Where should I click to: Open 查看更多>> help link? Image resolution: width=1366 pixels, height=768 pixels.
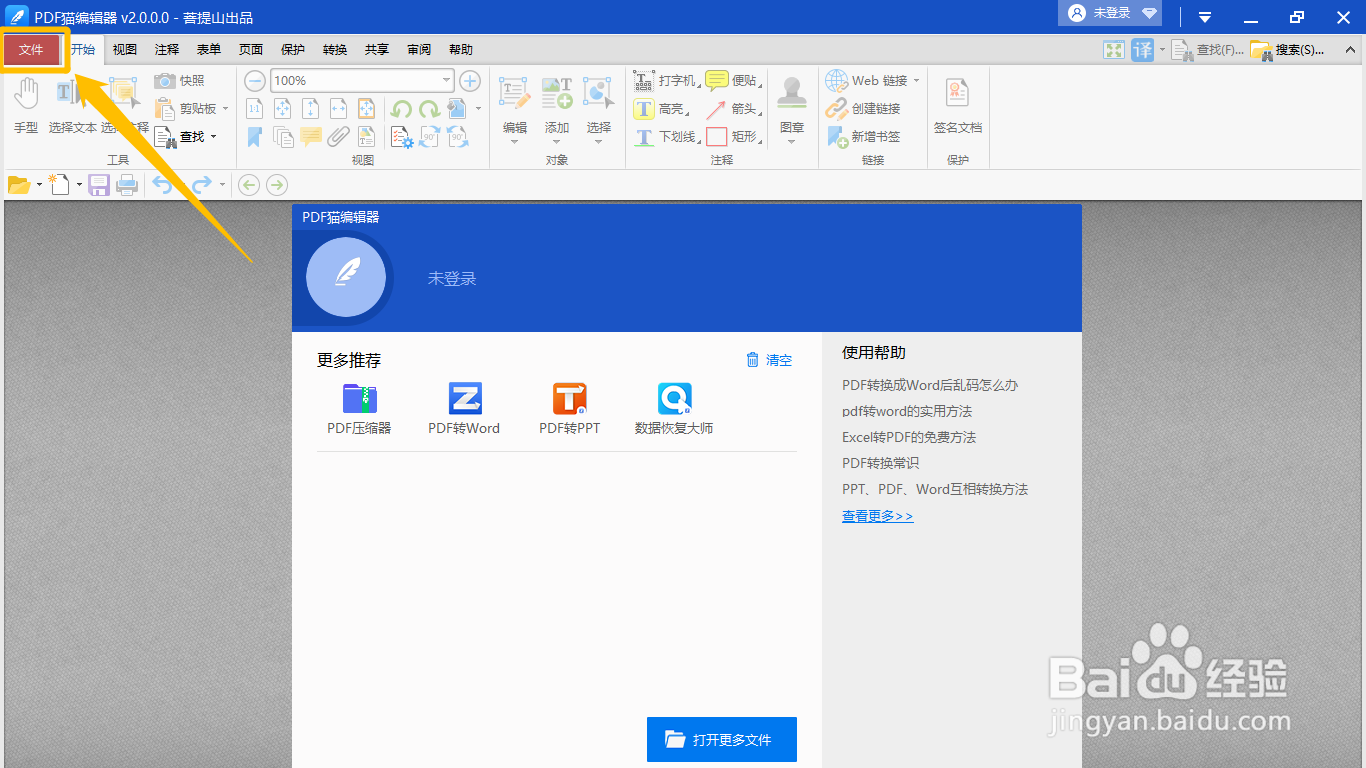(878, 516)
